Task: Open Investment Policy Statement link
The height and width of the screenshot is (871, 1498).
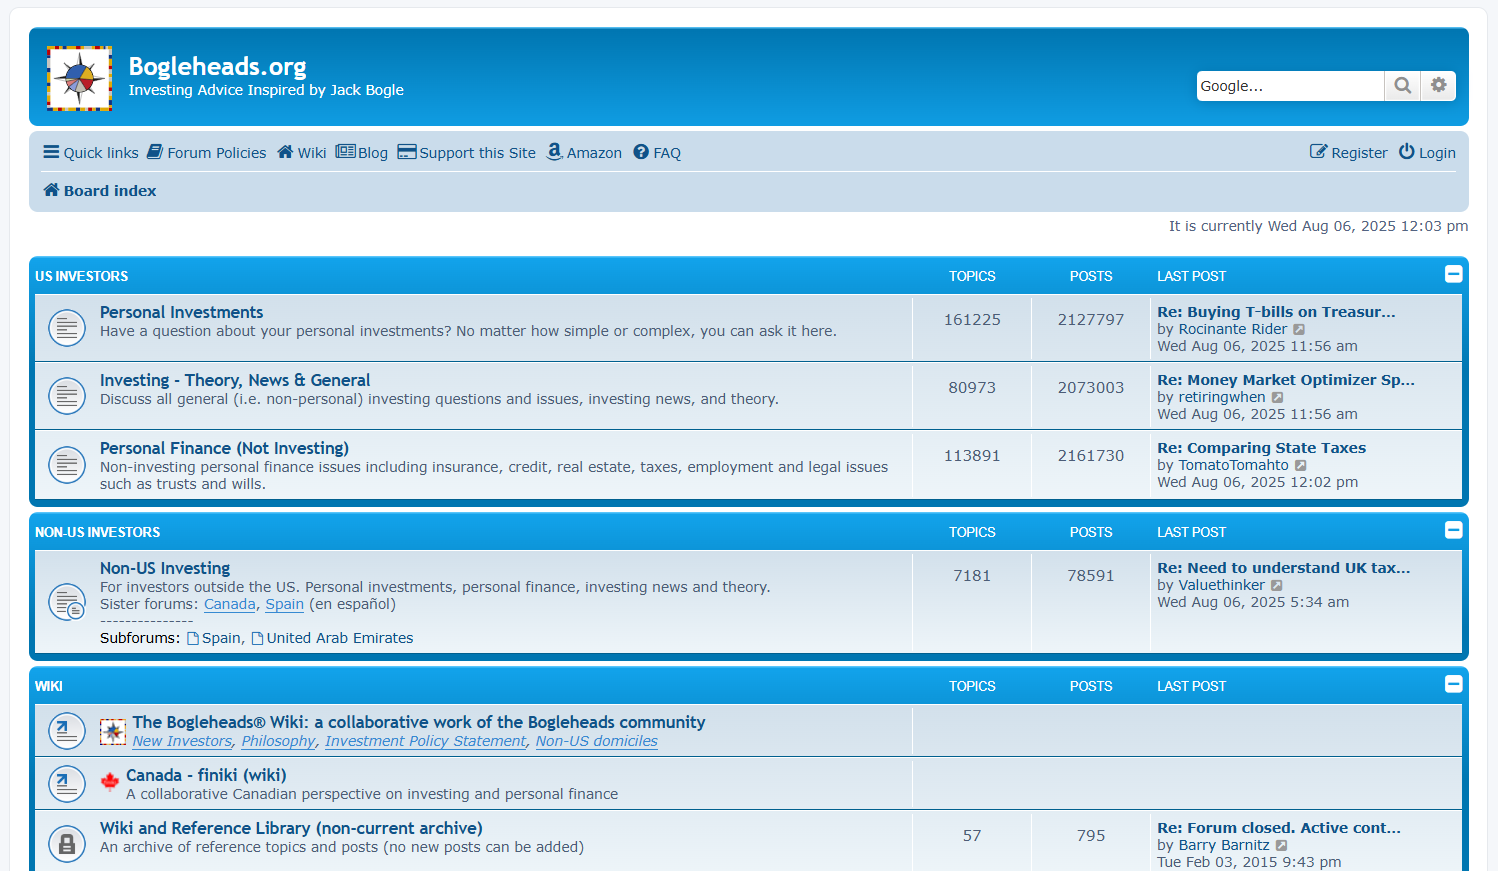Action: 425,741
